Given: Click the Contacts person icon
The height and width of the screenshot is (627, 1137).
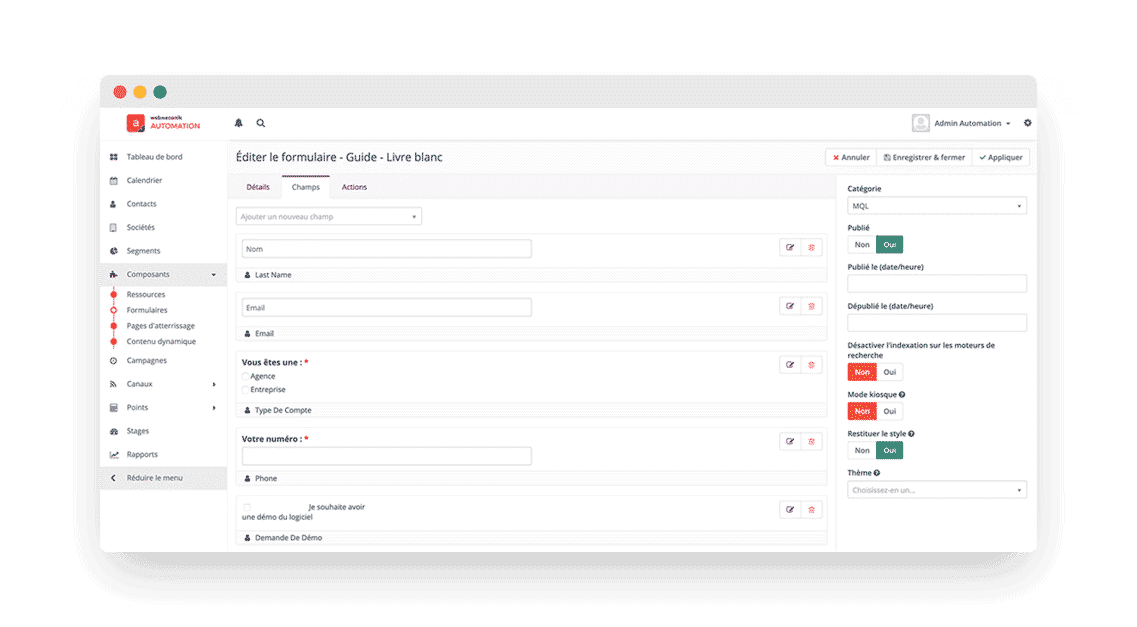Looking at the screenshot, I should click(113, 204).
